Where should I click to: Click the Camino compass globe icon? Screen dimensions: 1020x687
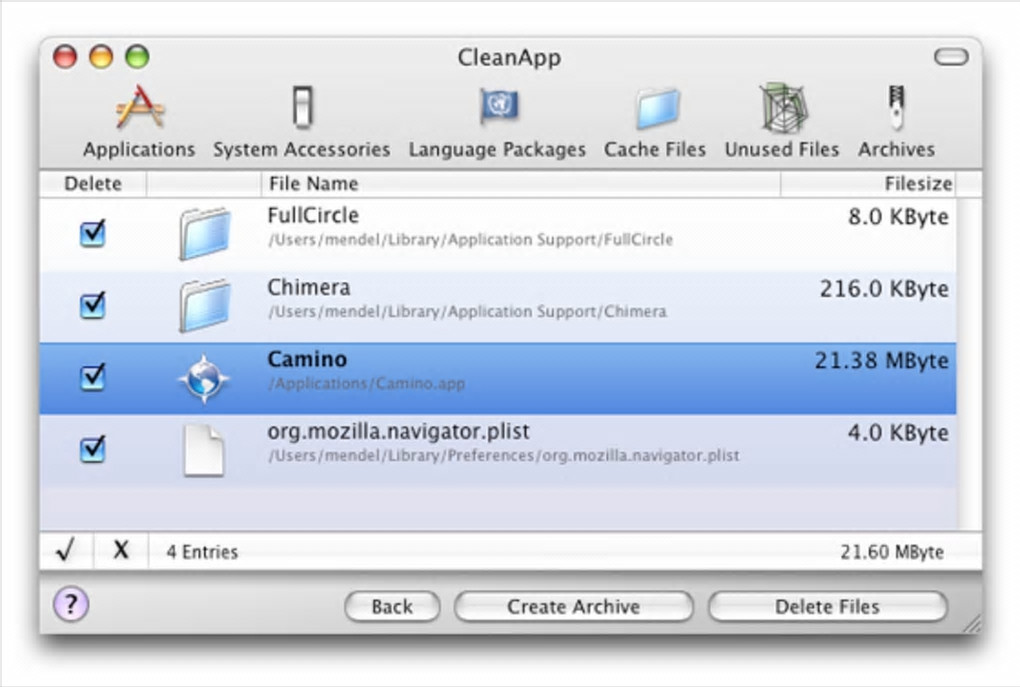(204, 379)
